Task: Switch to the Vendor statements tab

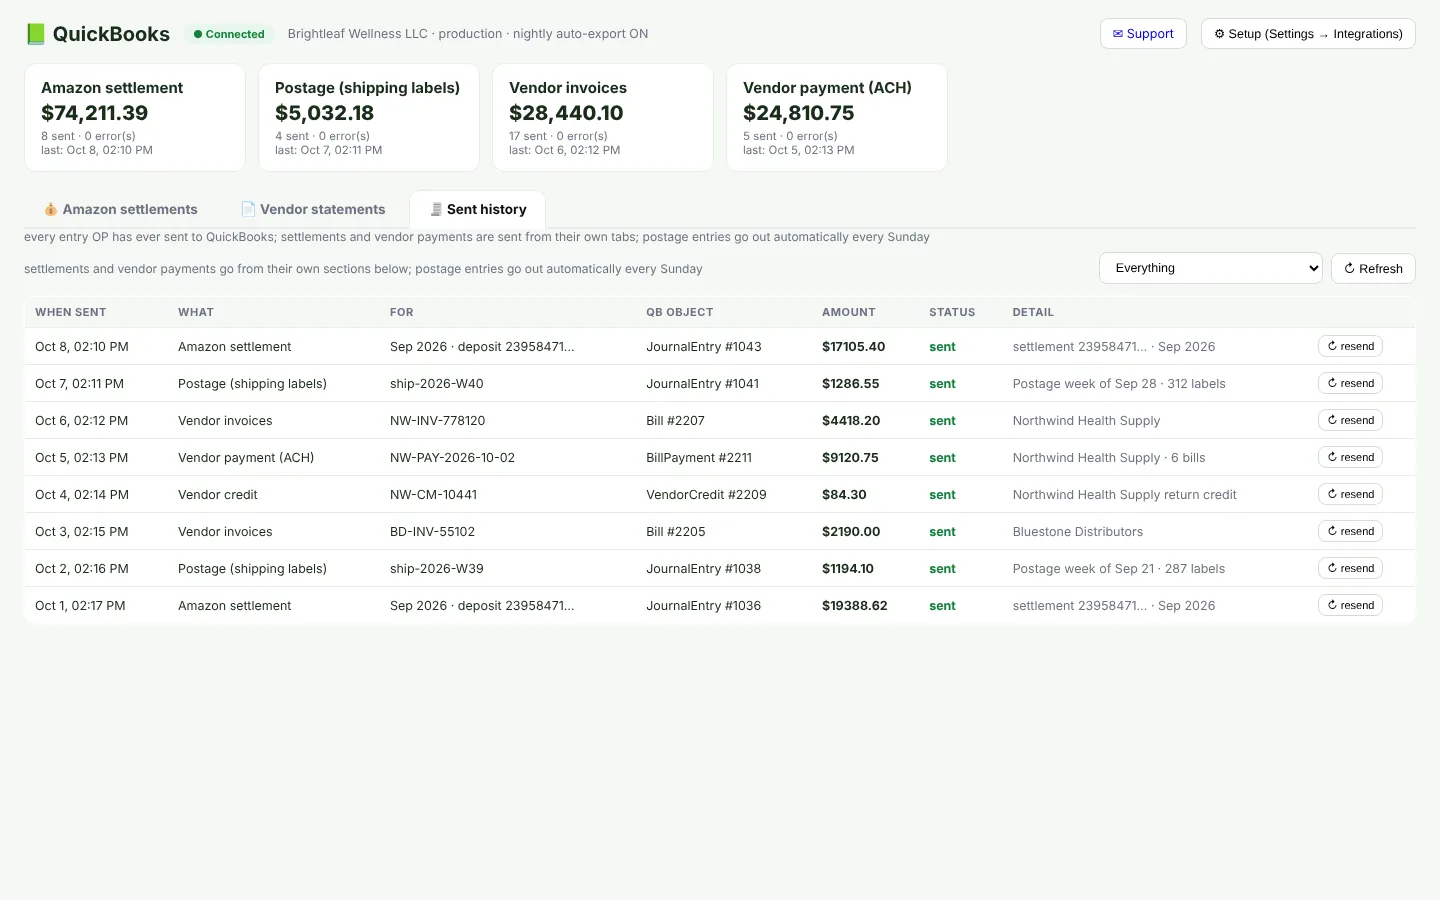Action: click(x=313, y=209)
